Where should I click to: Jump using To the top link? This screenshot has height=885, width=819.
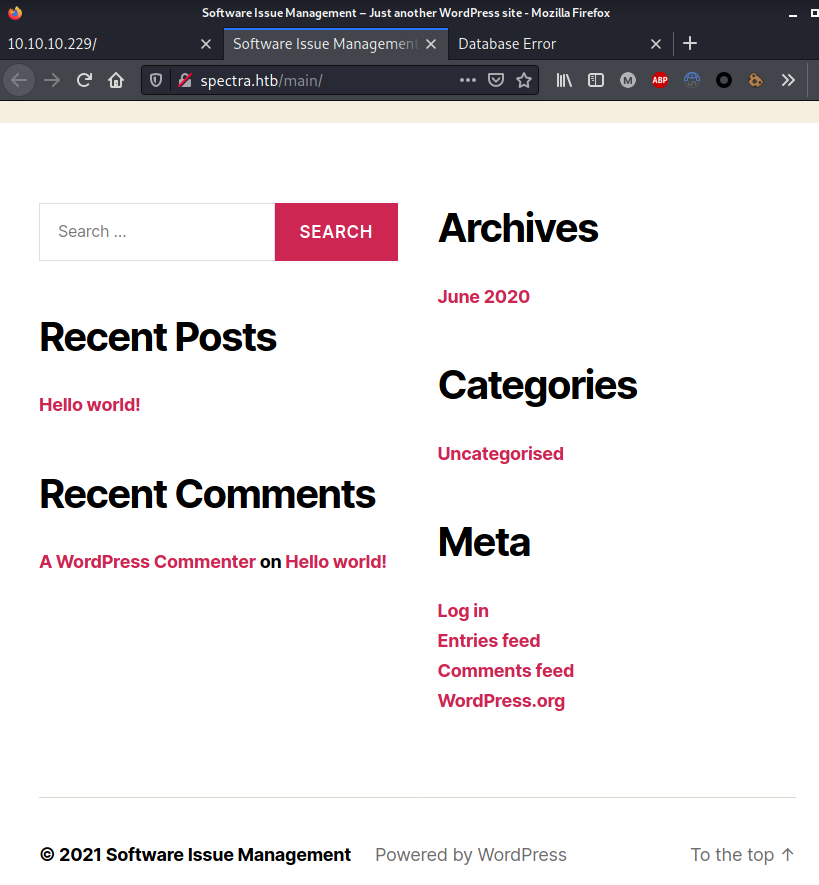click(x=742, y=855)
